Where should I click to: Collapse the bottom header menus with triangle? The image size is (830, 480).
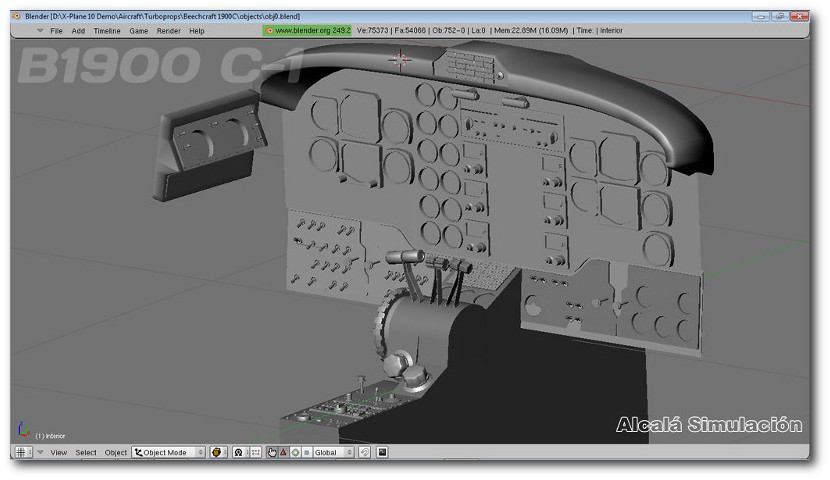click(x=40, y=452)
